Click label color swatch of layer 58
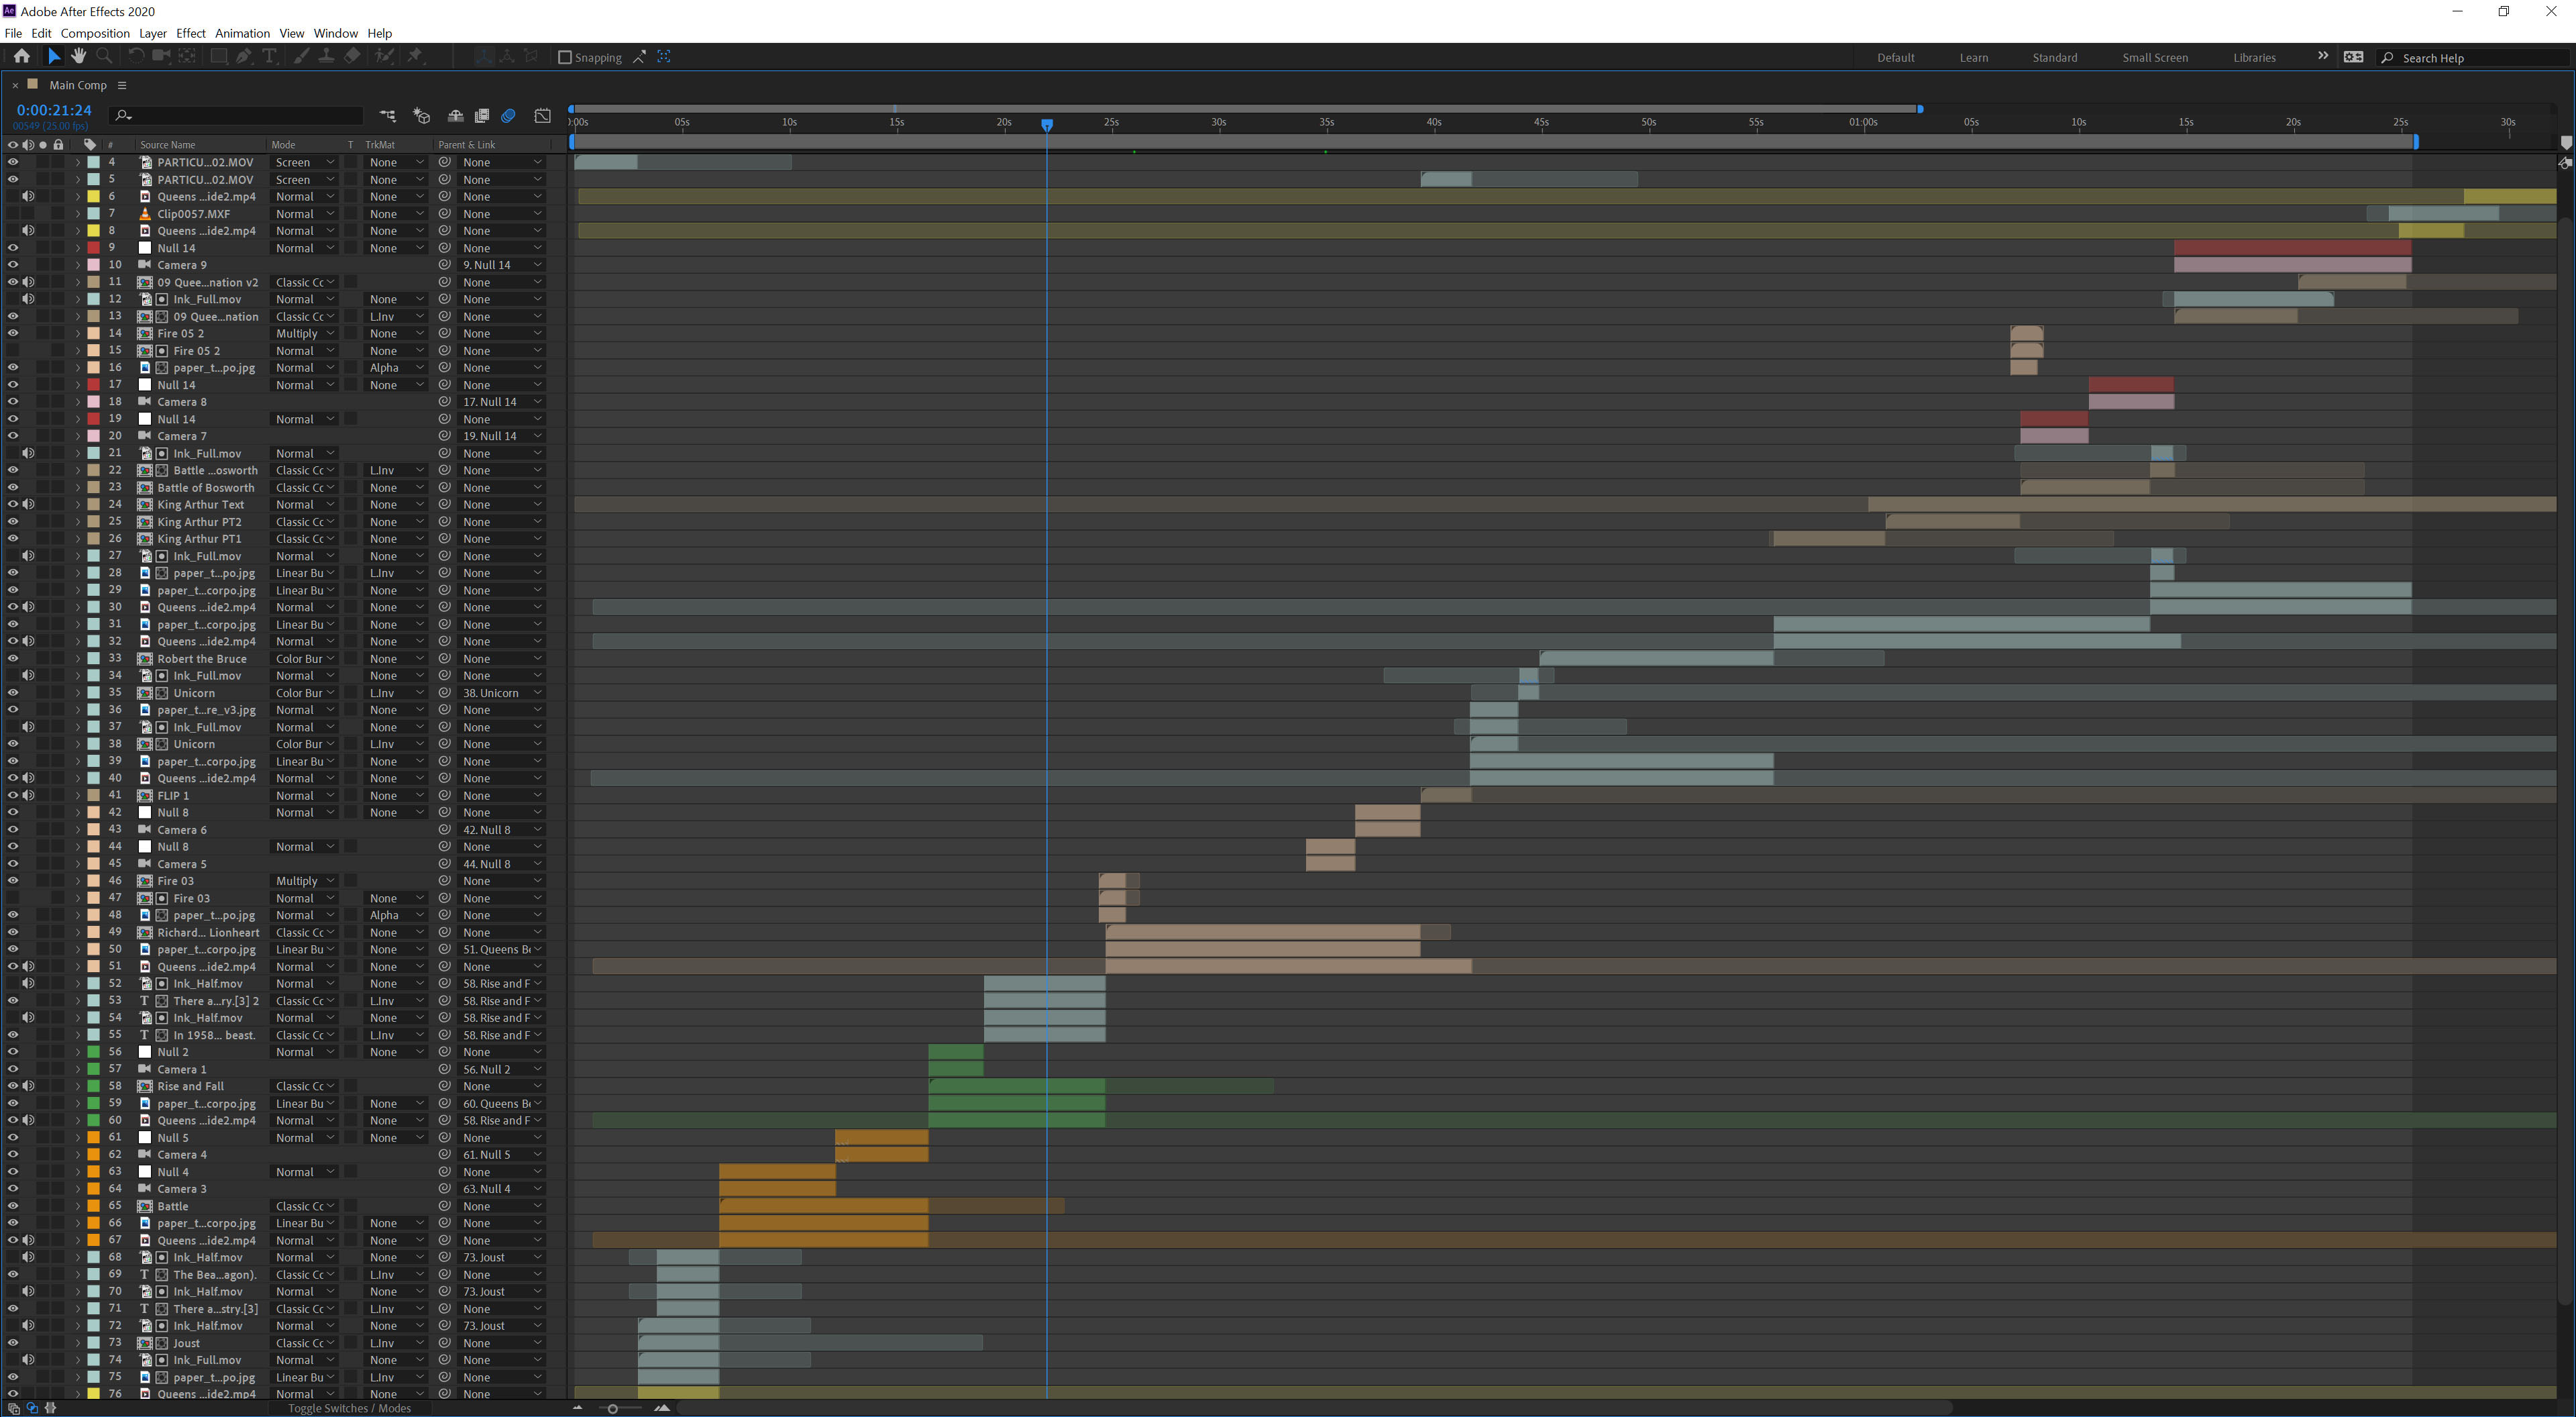The height and width of the screenshot is (1417, 2576). point(94,1086)
